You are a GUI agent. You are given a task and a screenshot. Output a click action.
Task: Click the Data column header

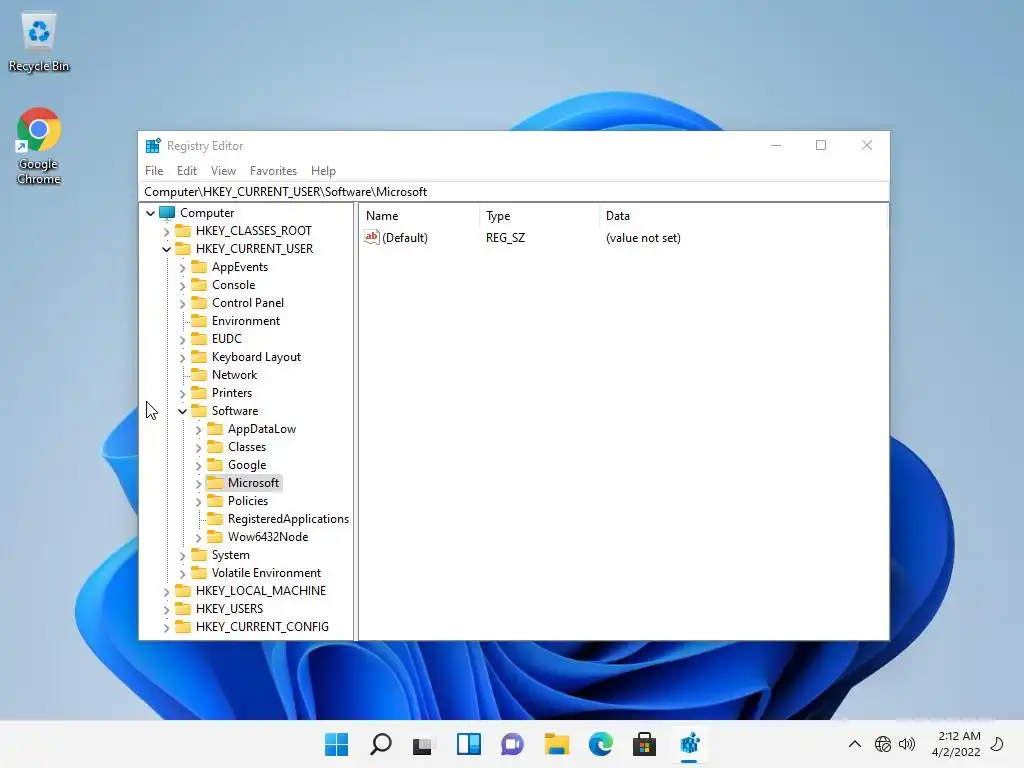(x=743, y=216)
